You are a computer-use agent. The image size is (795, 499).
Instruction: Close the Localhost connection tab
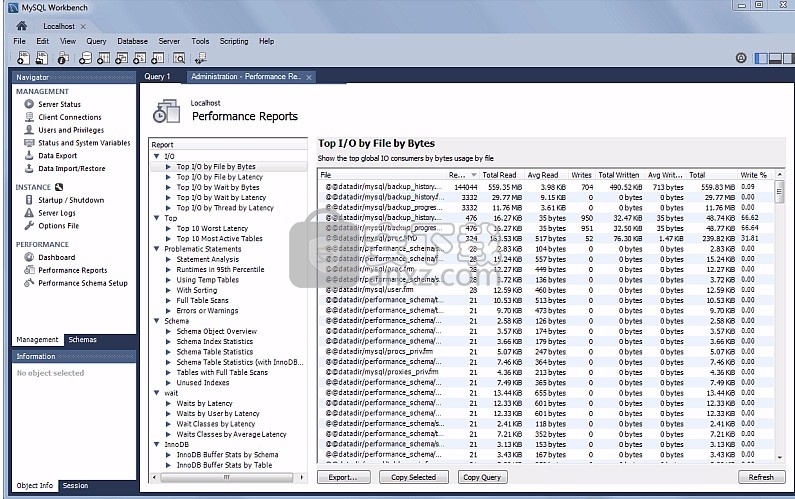[83, 26]
